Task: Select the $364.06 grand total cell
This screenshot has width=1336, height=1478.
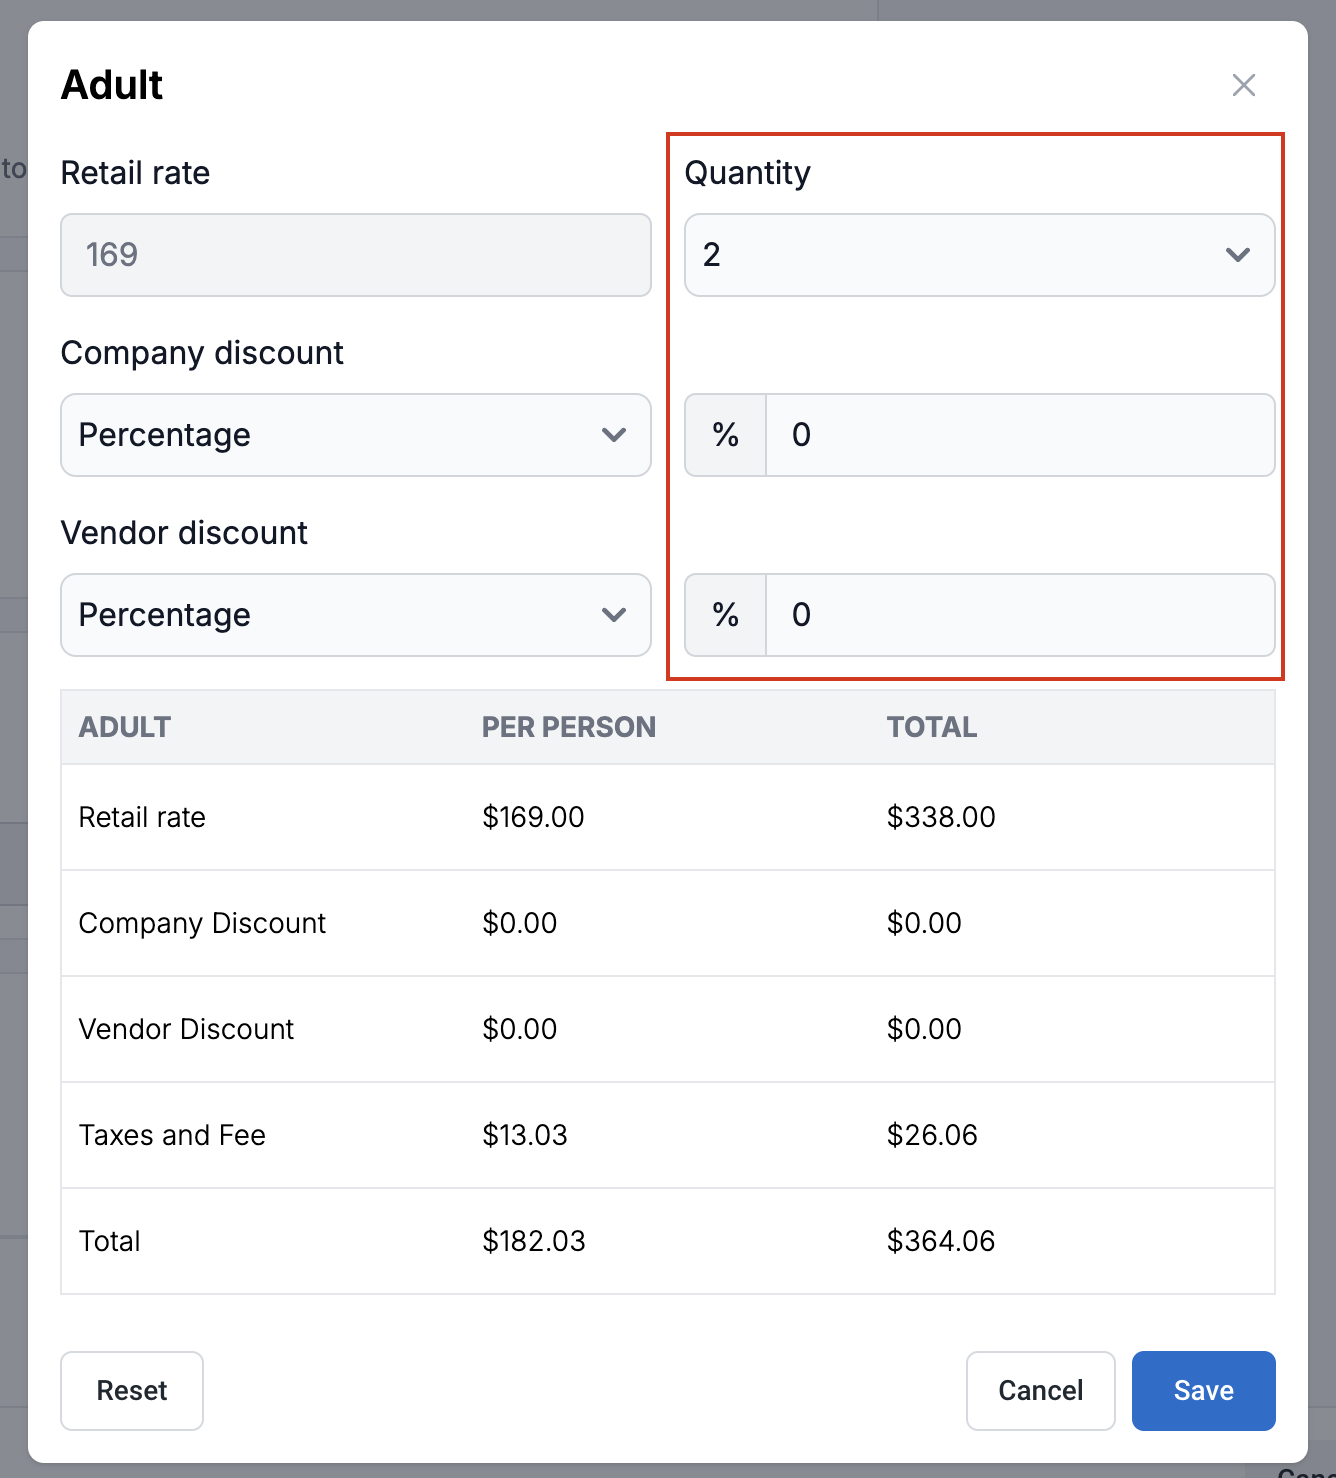Action: pyautogui.click(x=940, y=1241)
